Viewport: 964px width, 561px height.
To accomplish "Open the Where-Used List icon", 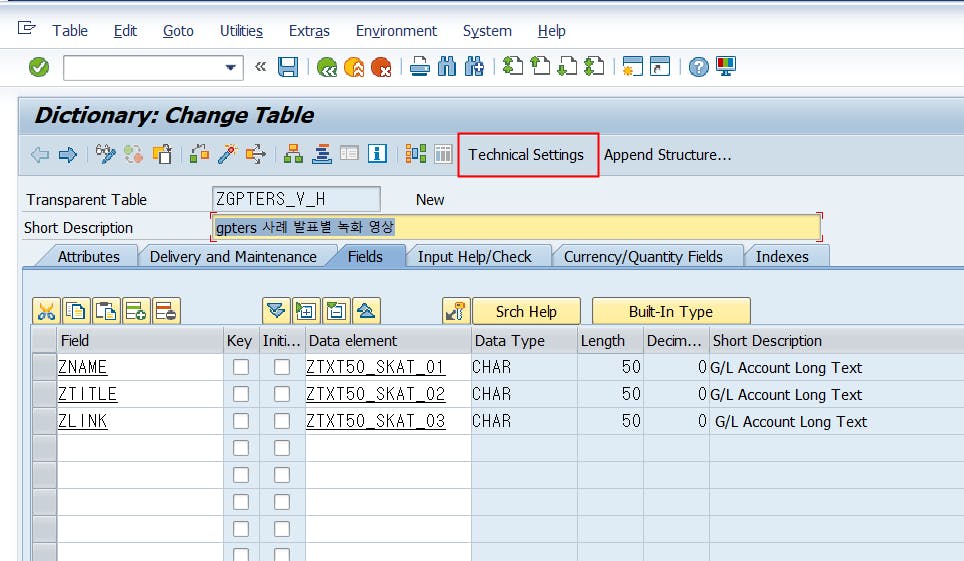I will pyautogui.click(x=256, y=154).
